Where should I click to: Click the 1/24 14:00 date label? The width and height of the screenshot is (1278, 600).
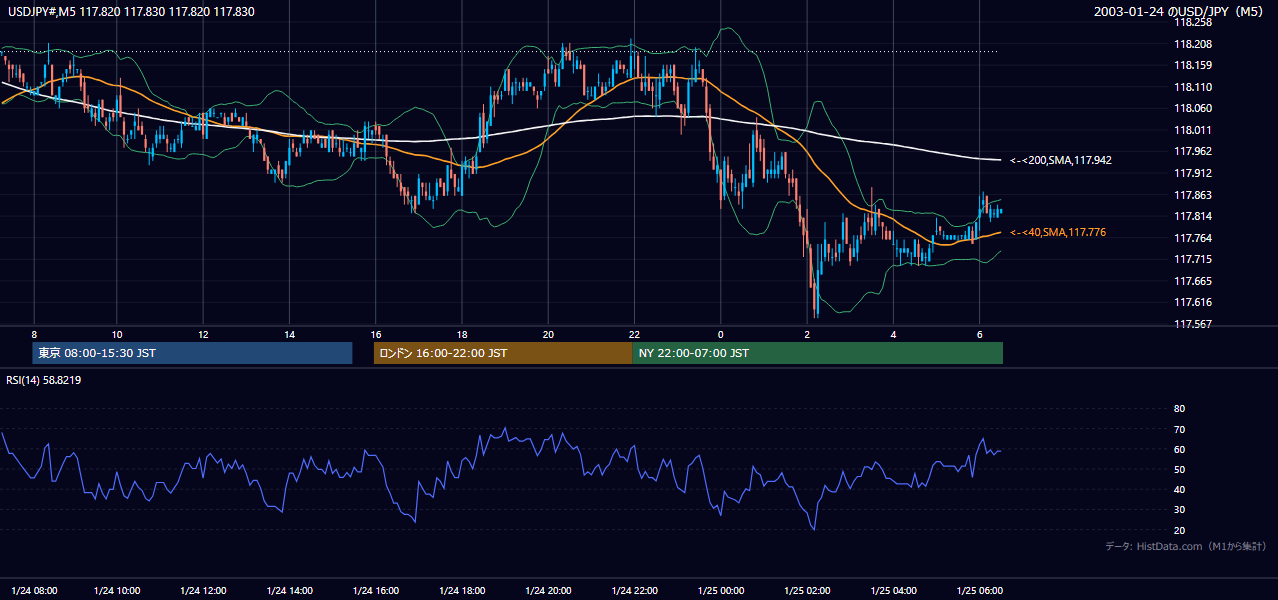pos(289,590)
